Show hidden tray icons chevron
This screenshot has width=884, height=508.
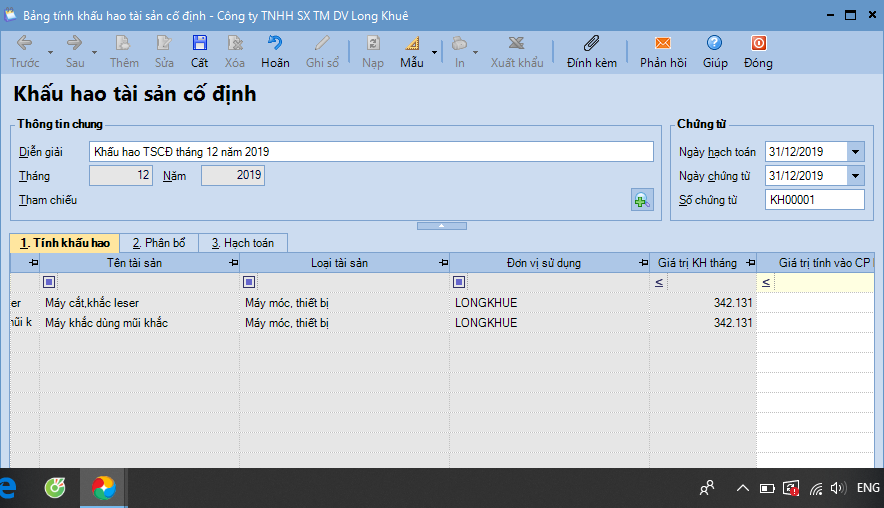click(x=742, y=488)
